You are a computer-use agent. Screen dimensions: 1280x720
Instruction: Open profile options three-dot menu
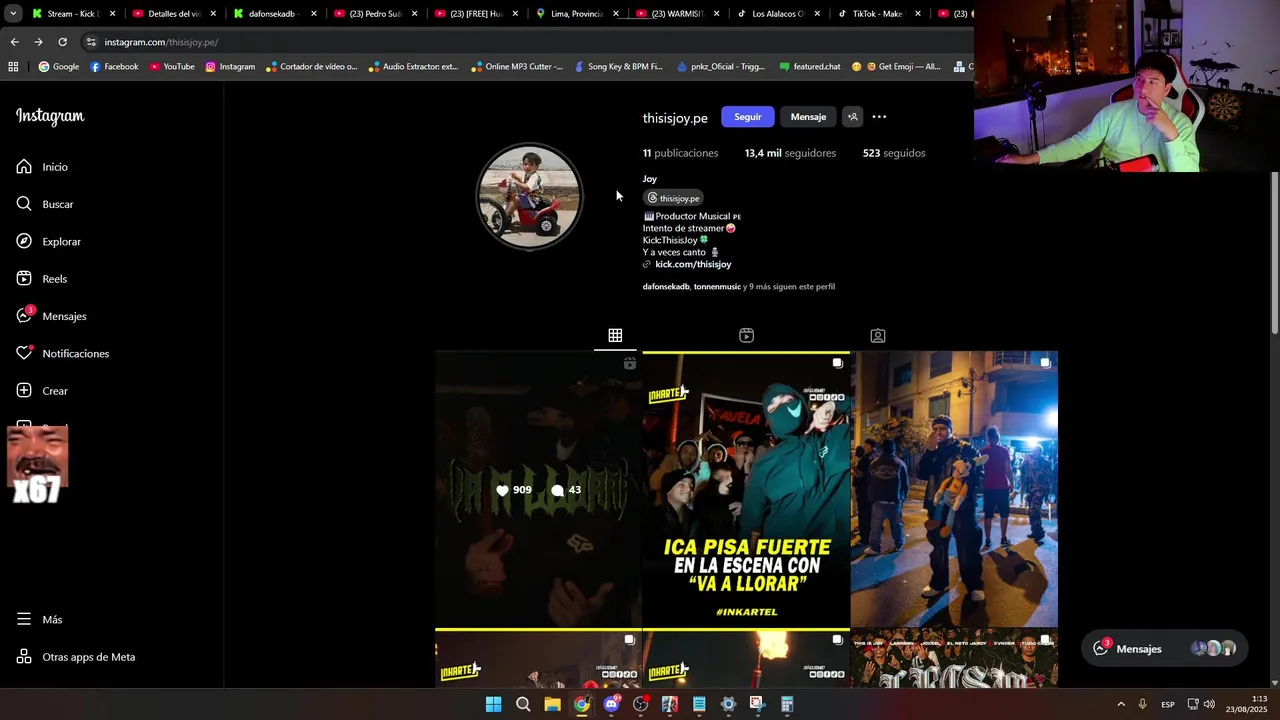coord(879,117)
